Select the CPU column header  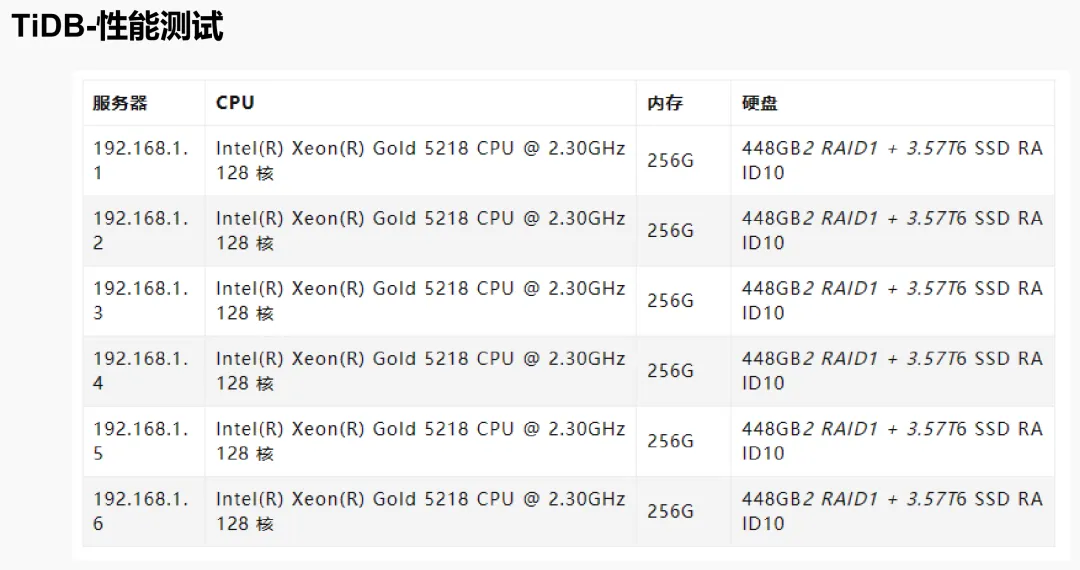coord(420,103)
